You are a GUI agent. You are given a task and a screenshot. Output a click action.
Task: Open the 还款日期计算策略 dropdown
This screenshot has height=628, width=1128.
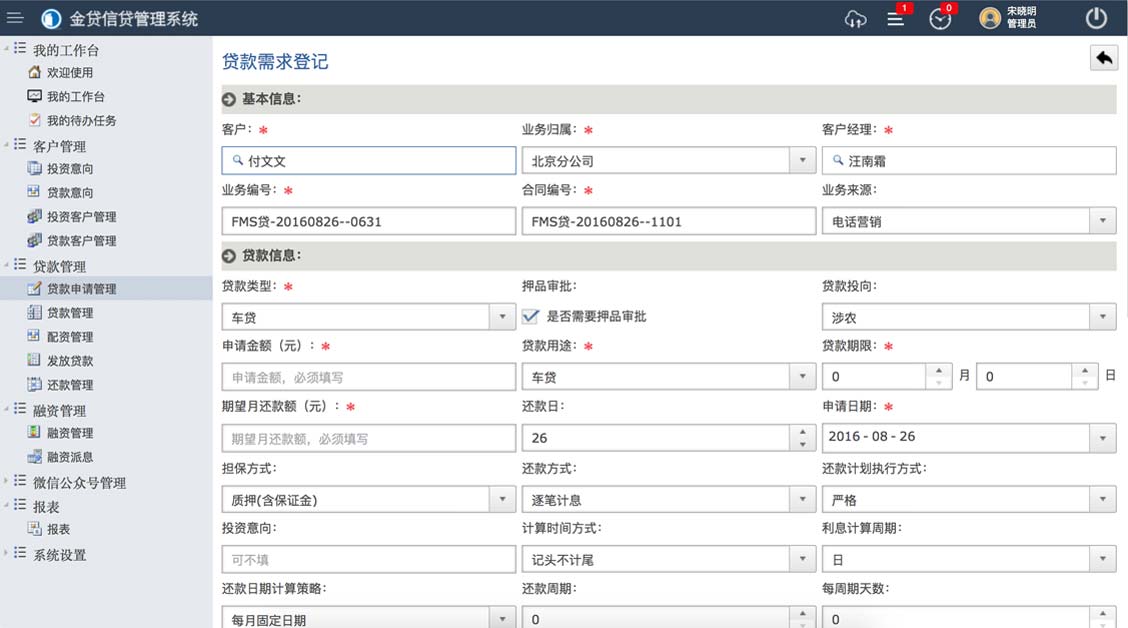(502, 619)
